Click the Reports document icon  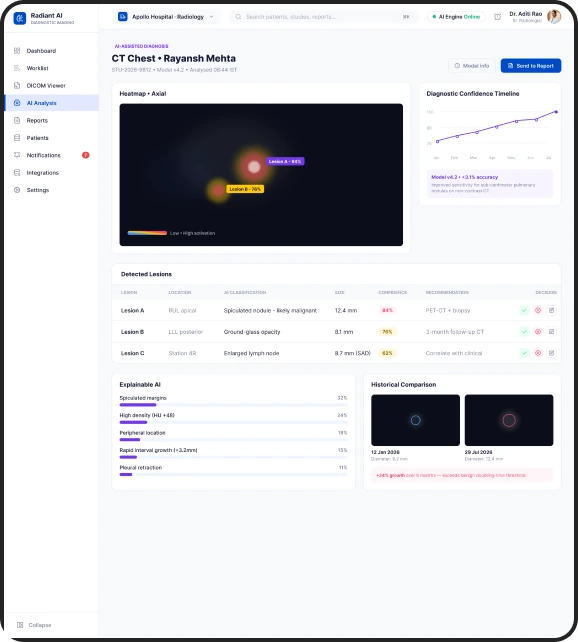click(17, 120)
